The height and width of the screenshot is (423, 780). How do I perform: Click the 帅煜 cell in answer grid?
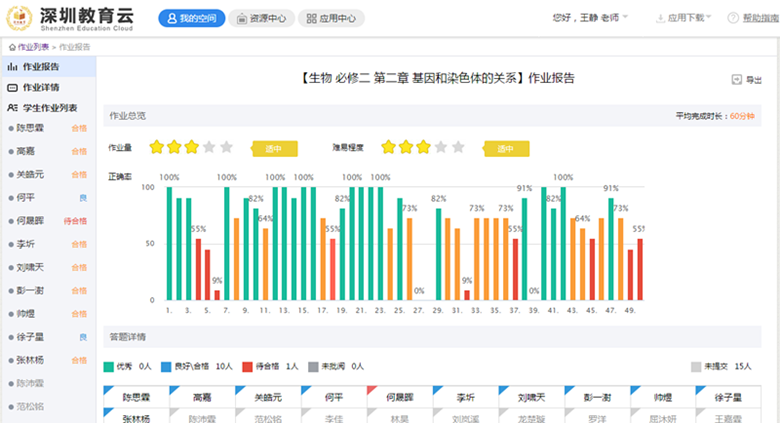(663, 397)
